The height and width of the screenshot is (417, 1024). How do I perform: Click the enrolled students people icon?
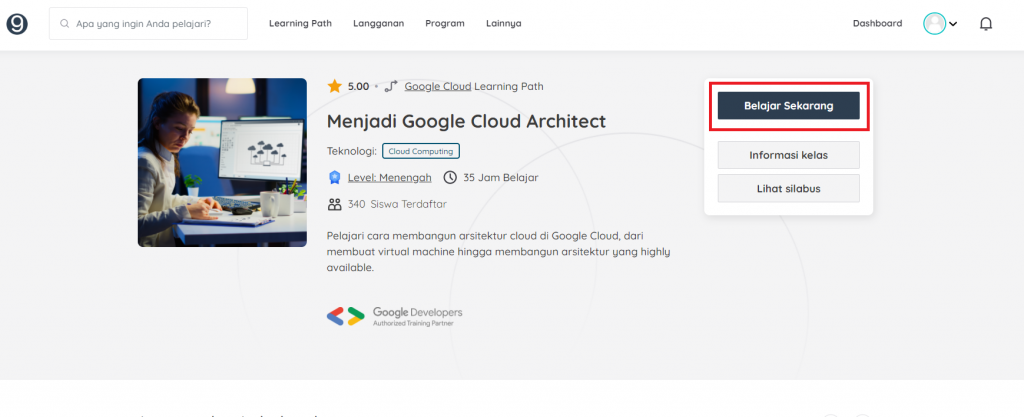(x=335, y=204)
